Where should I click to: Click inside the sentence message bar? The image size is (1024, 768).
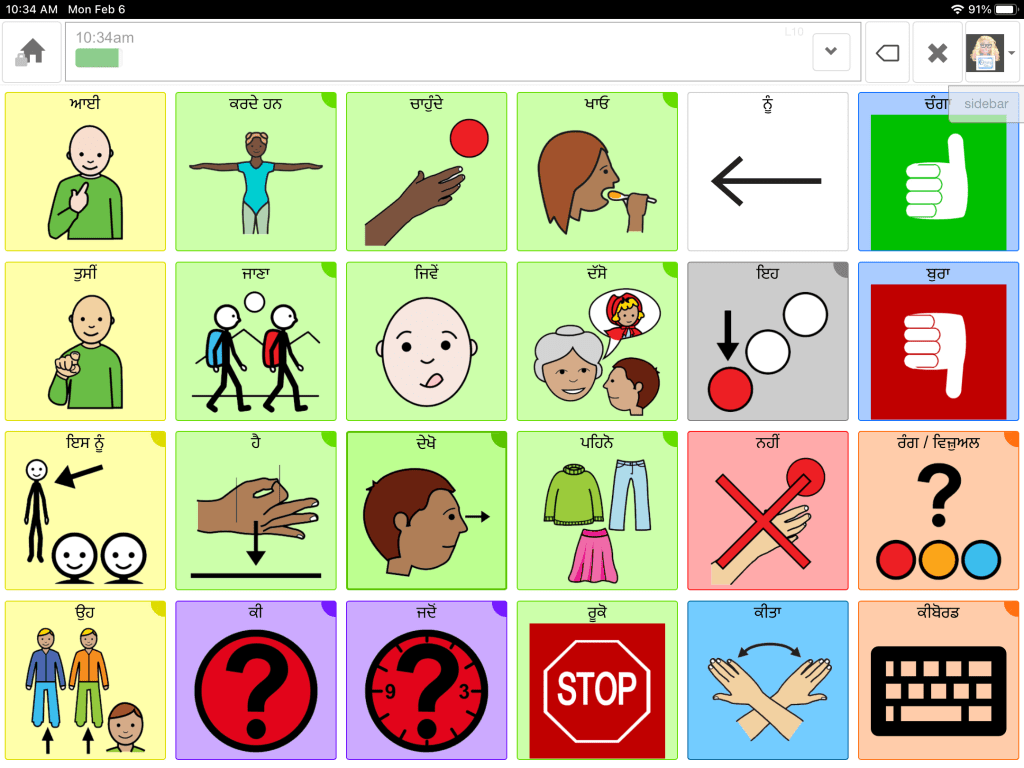pyautogui.click(x=438, y=52)
